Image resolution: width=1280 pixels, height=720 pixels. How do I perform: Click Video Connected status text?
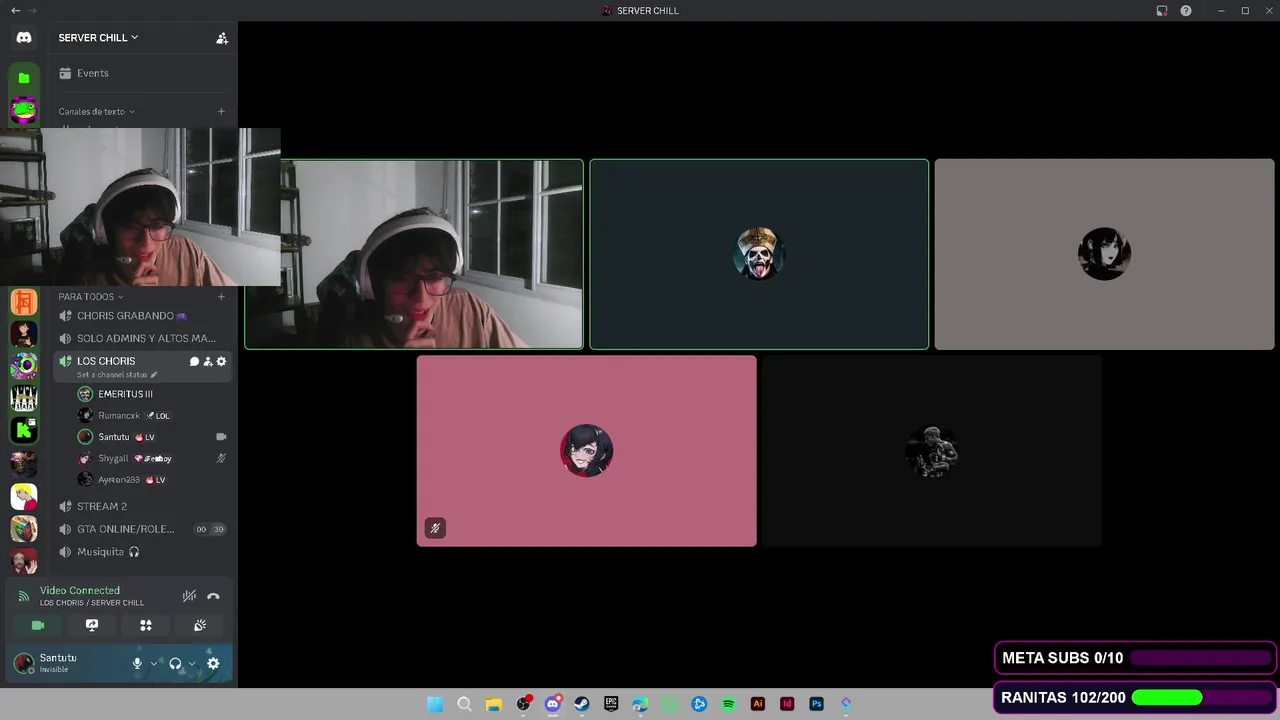coord(80,591)
